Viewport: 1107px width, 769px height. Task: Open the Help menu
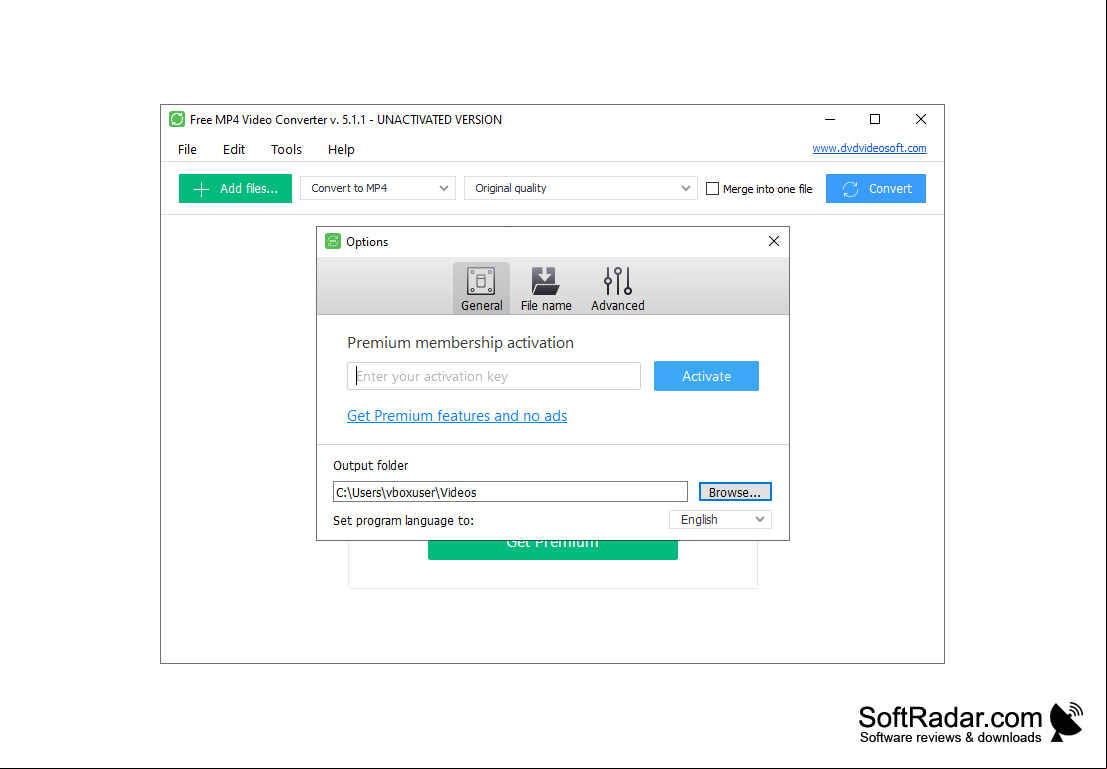pyautogui.click(x=341, y=150)
